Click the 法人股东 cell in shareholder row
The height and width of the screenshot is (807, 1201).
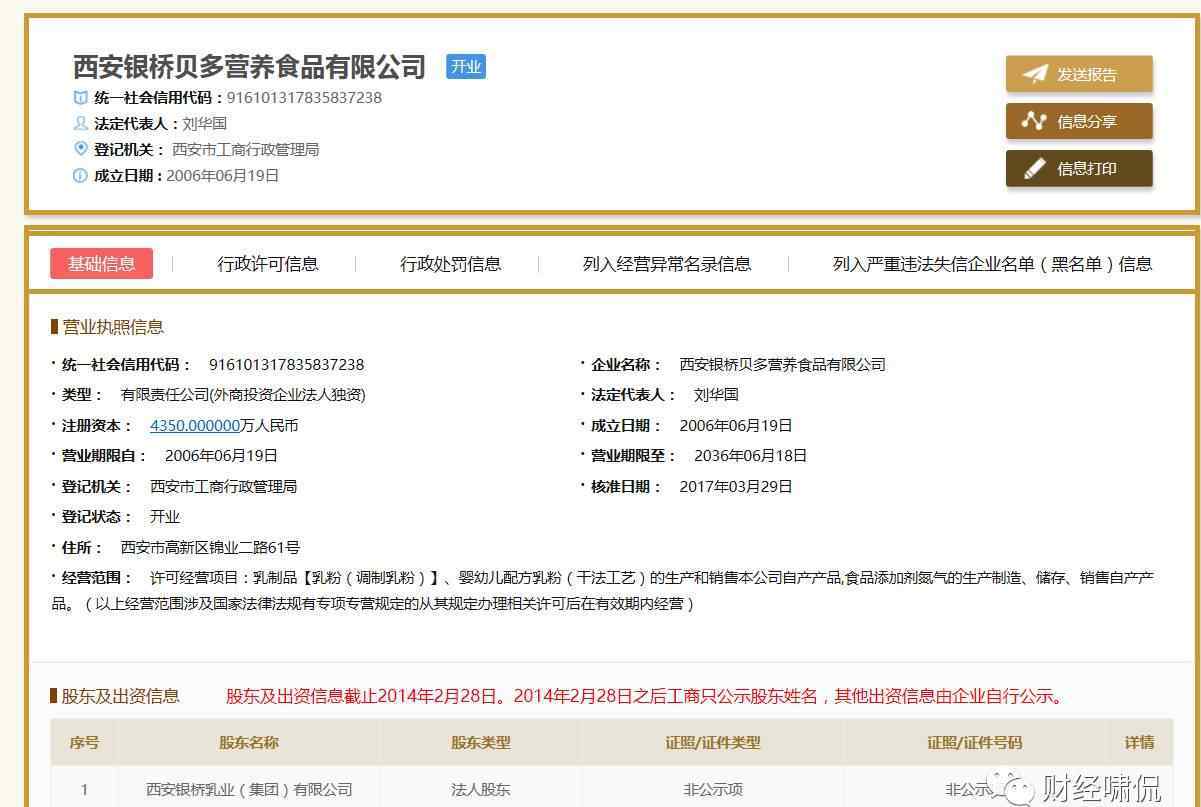pyautogui.click(x=481, y=790)
